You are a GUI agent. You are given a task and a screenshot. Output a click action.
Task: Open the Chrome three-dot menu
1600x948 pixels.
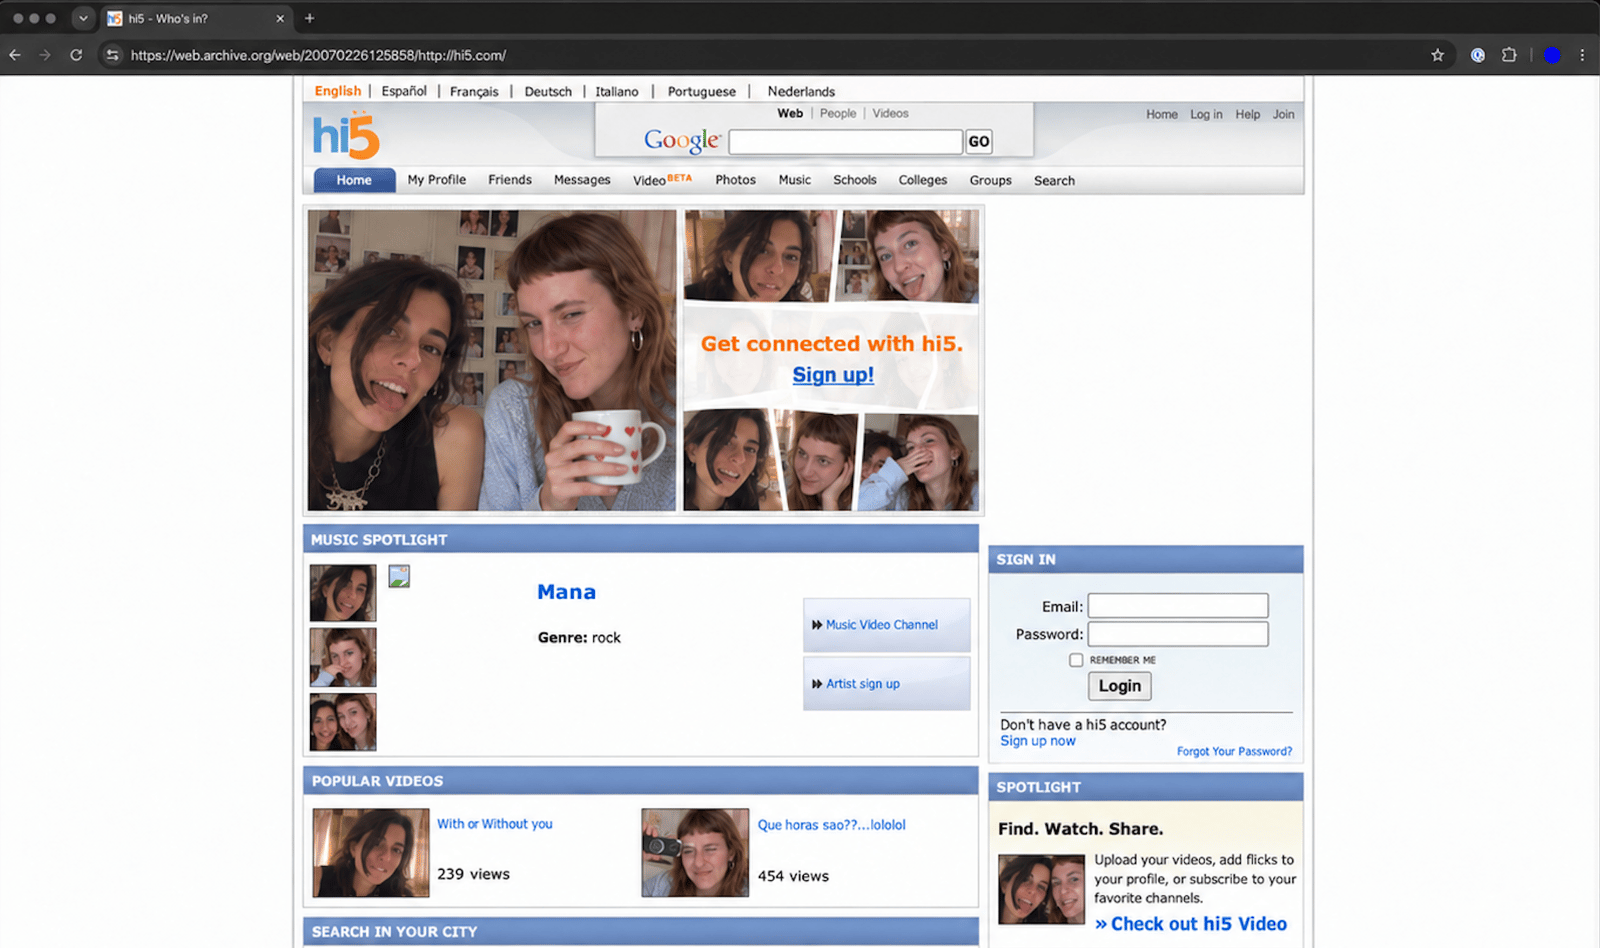pyautogui.click(x=1582, y=55)
